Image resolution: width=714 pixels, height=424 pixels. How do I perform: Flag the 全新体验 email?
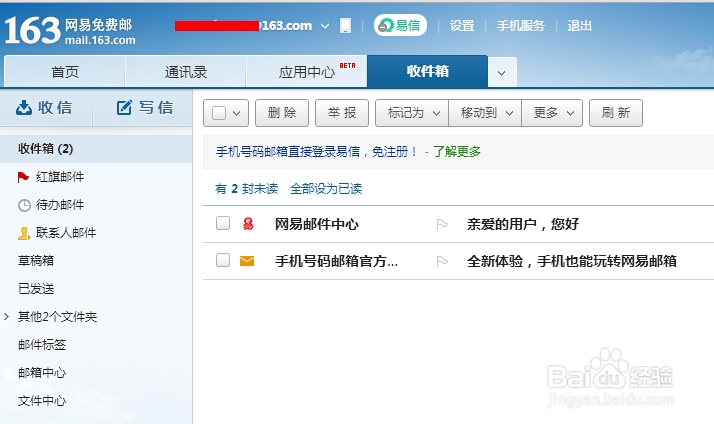442,261
